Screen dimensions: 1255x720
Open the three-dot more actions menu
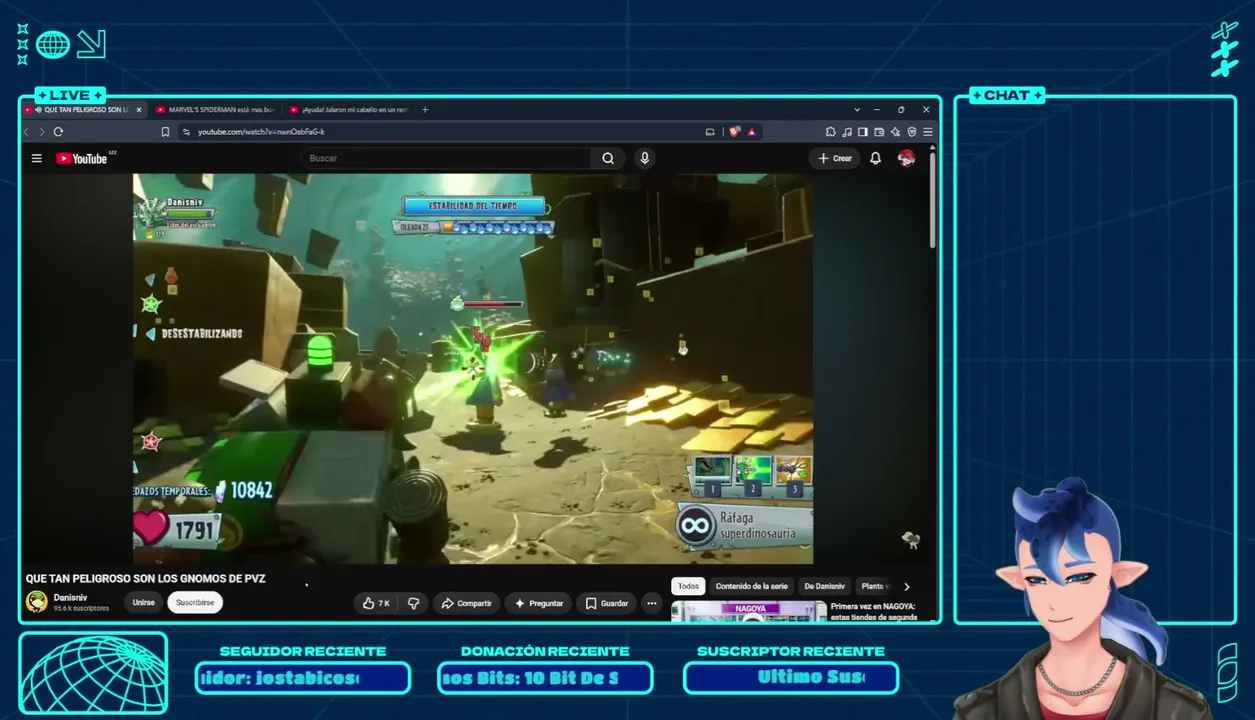(652, 603)
